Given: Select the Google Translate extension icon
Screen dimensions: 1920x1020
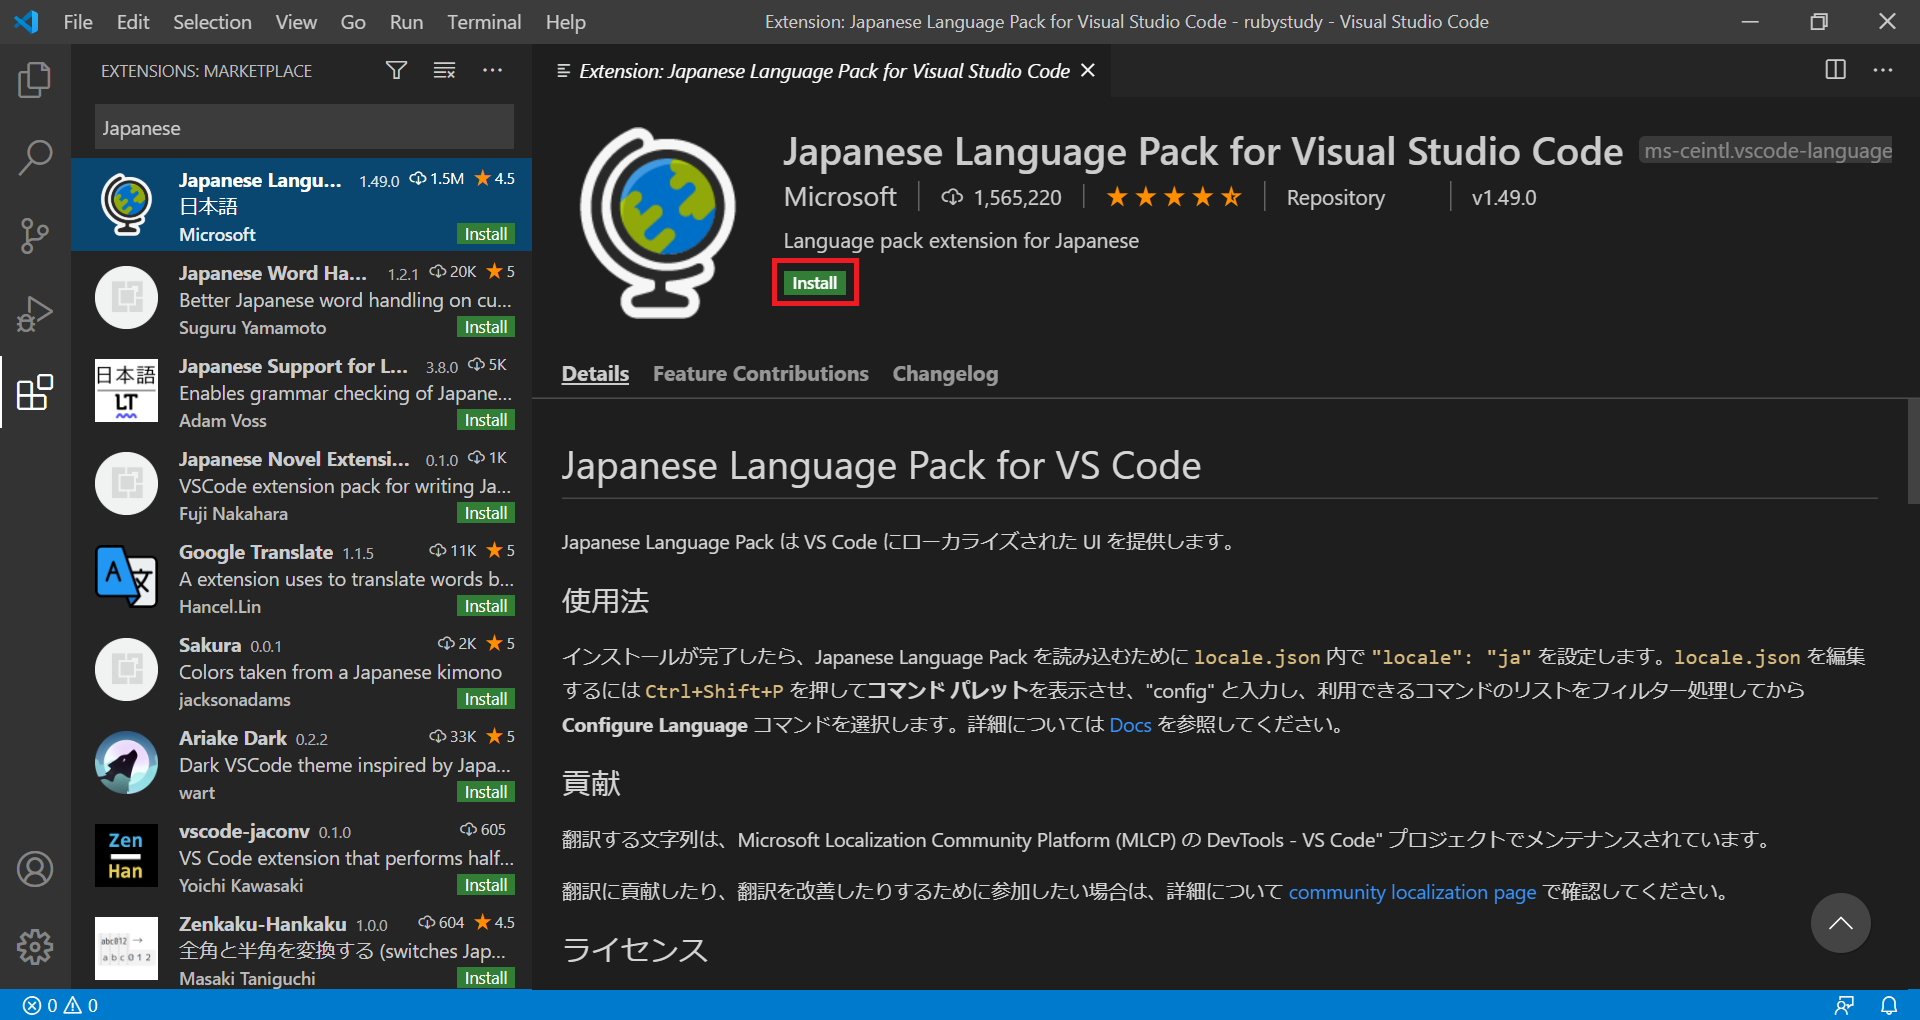Looking at the screenshot, I should [126, 576].
